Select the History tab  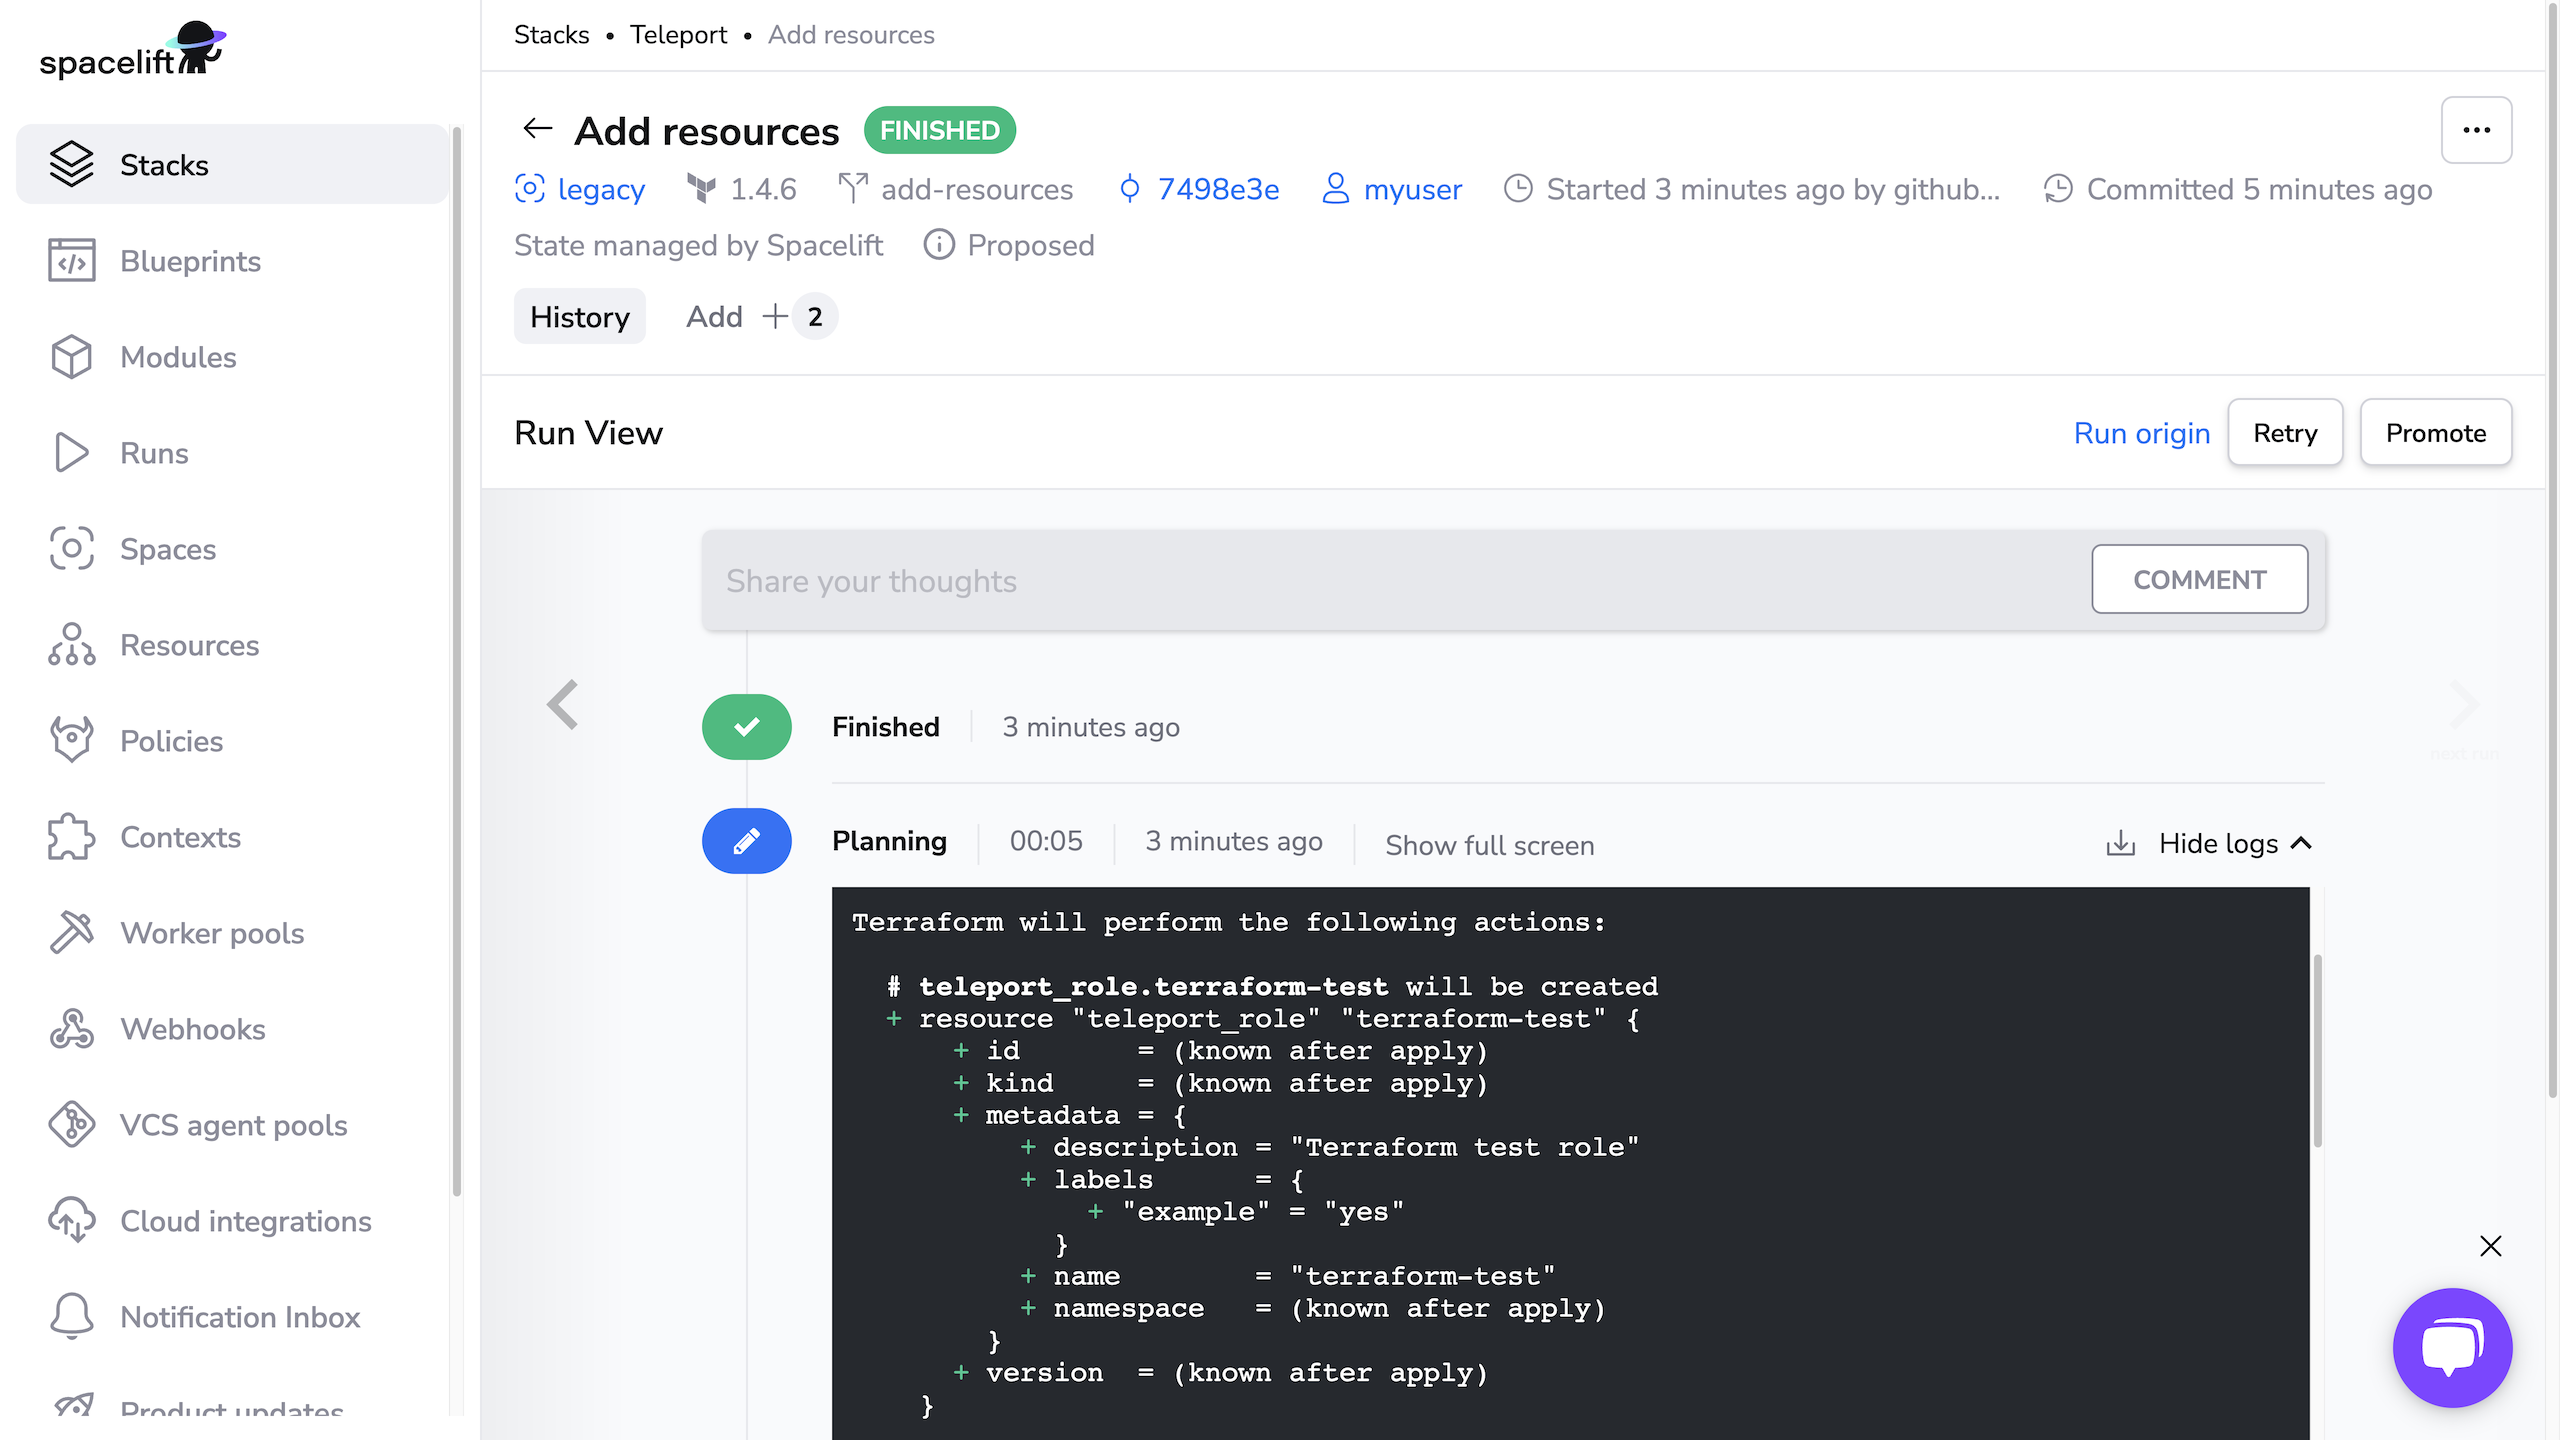pyautogui.click(x=578, y=316)
